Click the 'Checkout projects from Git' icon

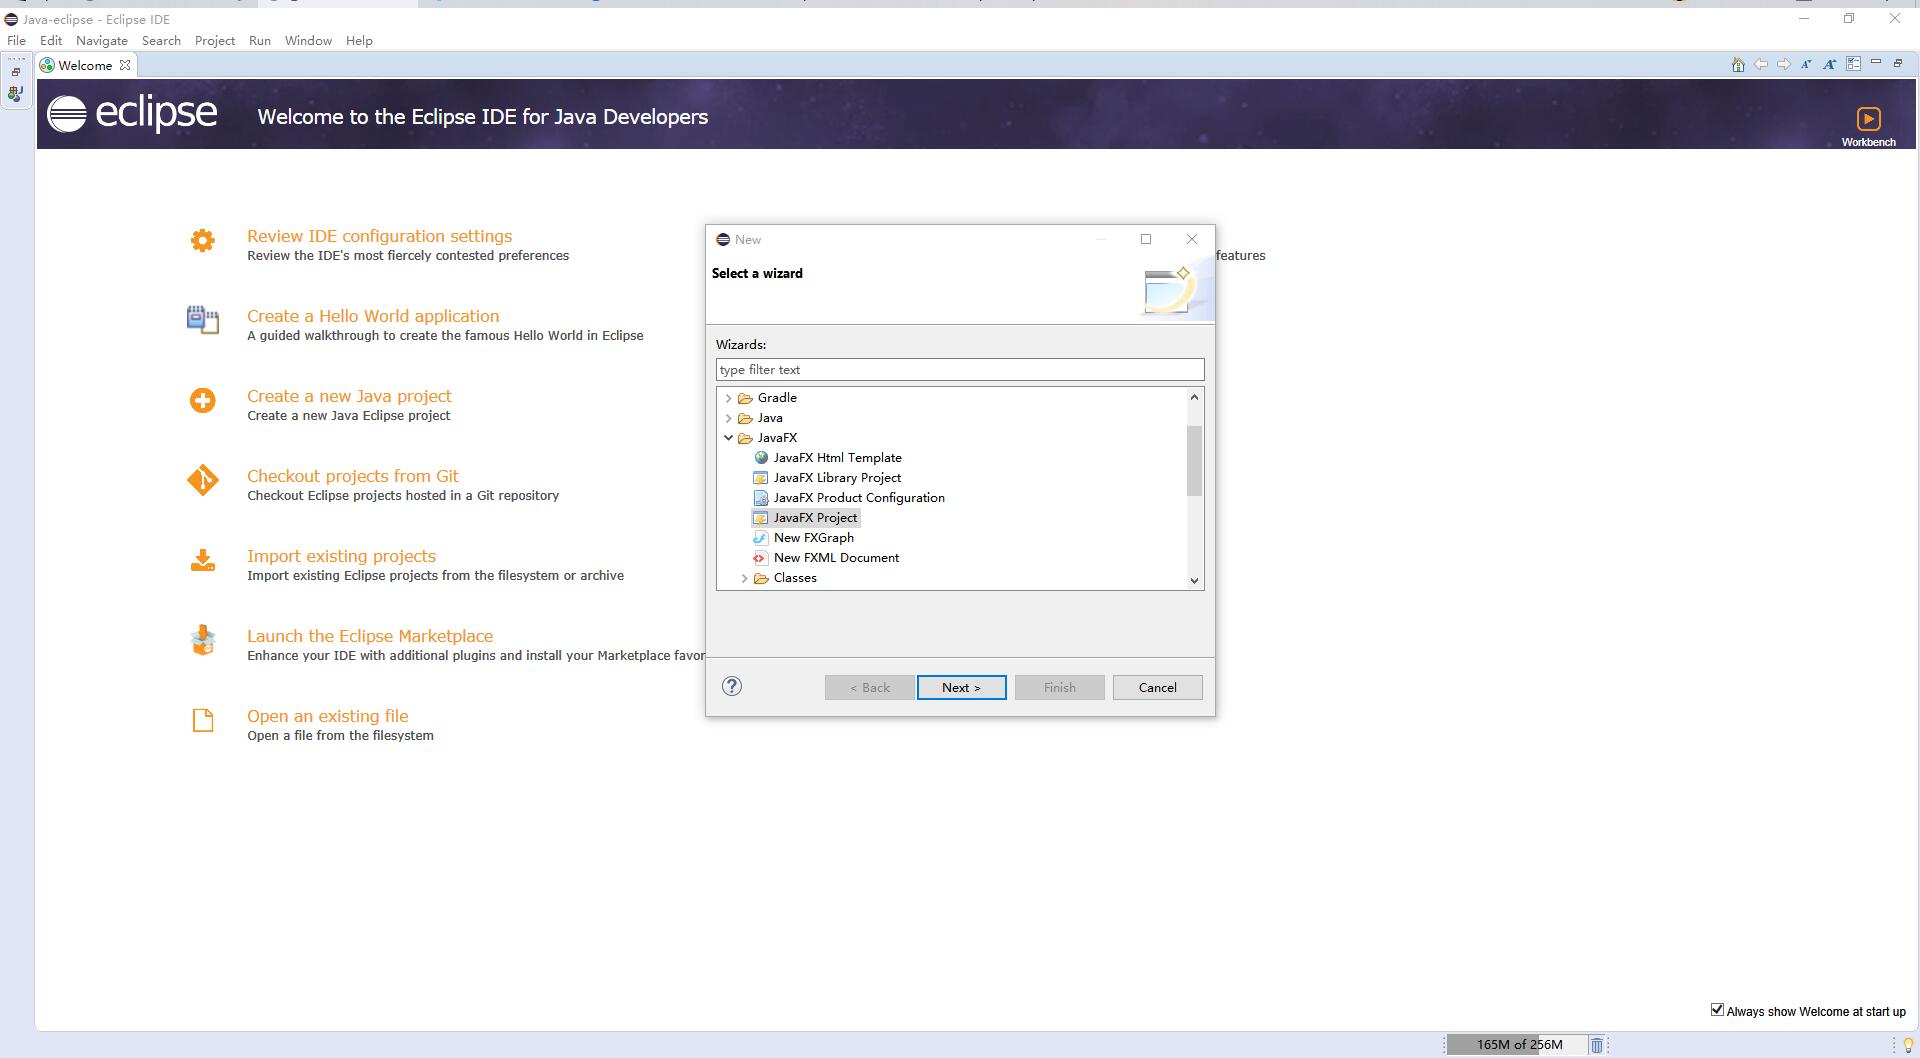click(201, 481)
